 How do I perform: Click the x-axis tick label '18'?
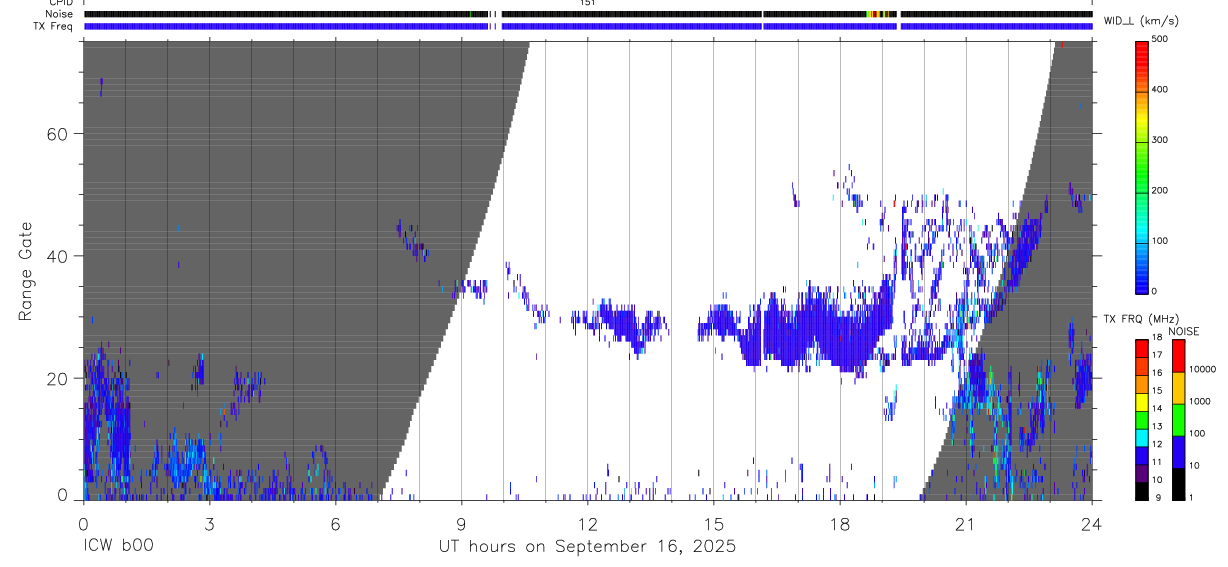[x=839, y=523]
